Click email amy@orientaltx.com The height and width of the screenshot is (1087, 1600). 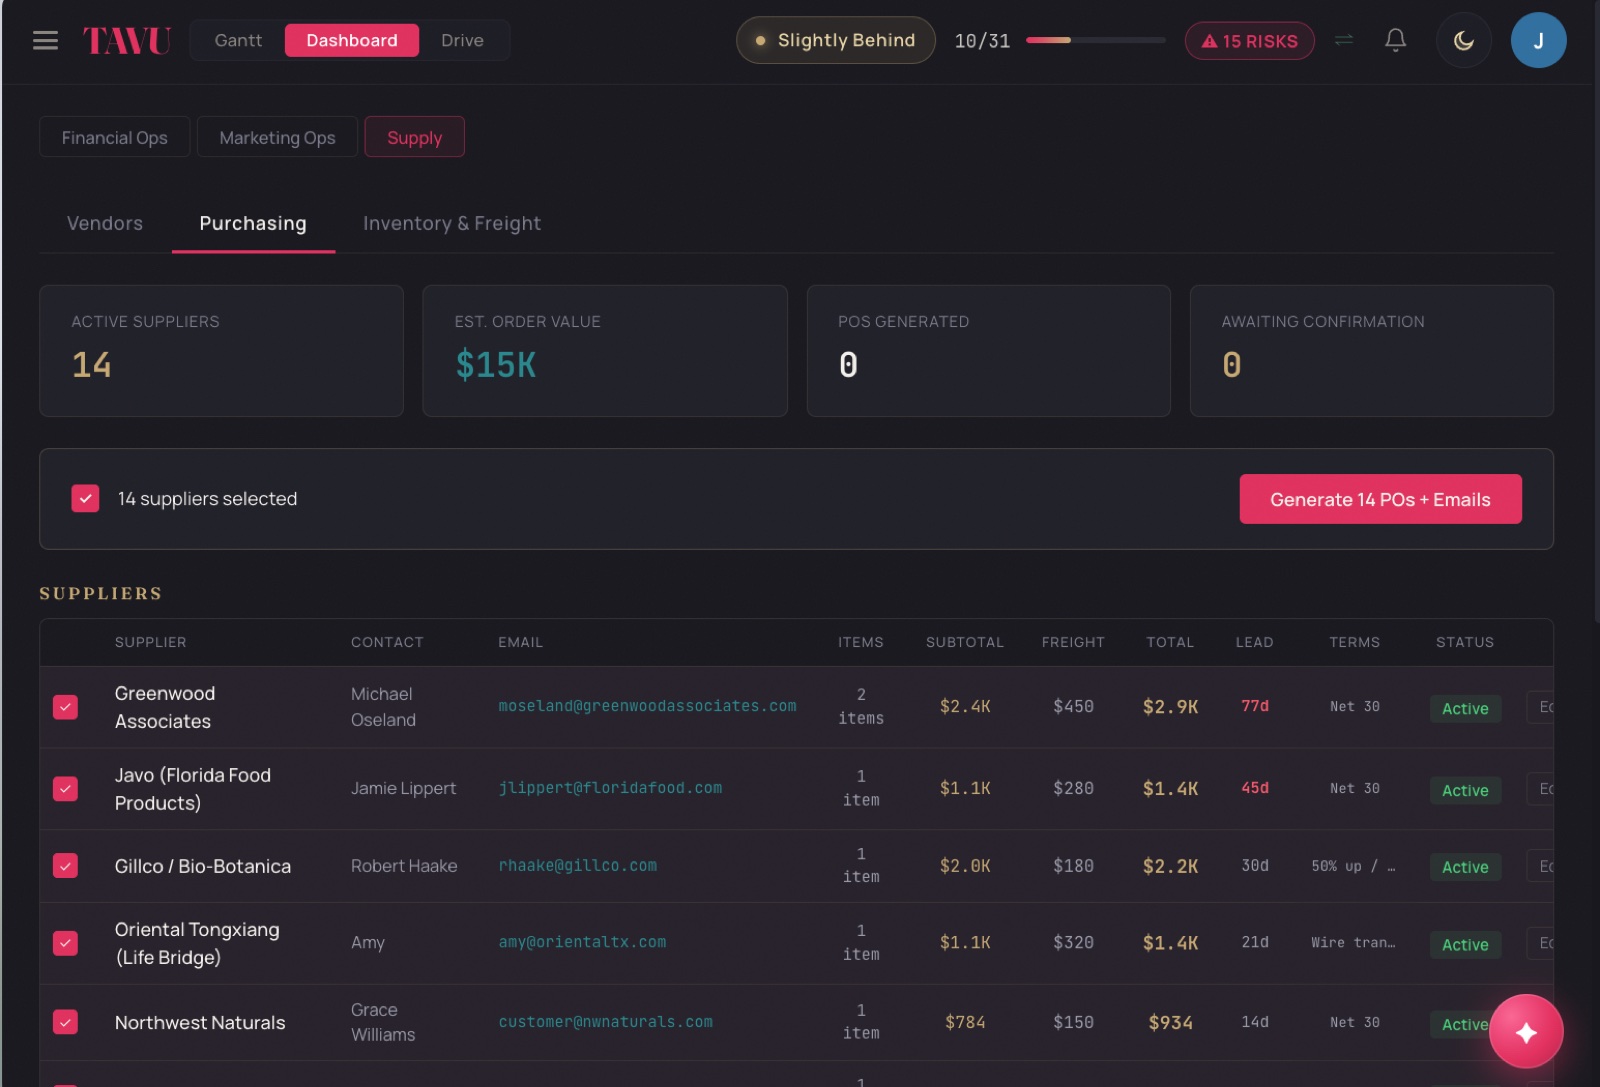582,942
